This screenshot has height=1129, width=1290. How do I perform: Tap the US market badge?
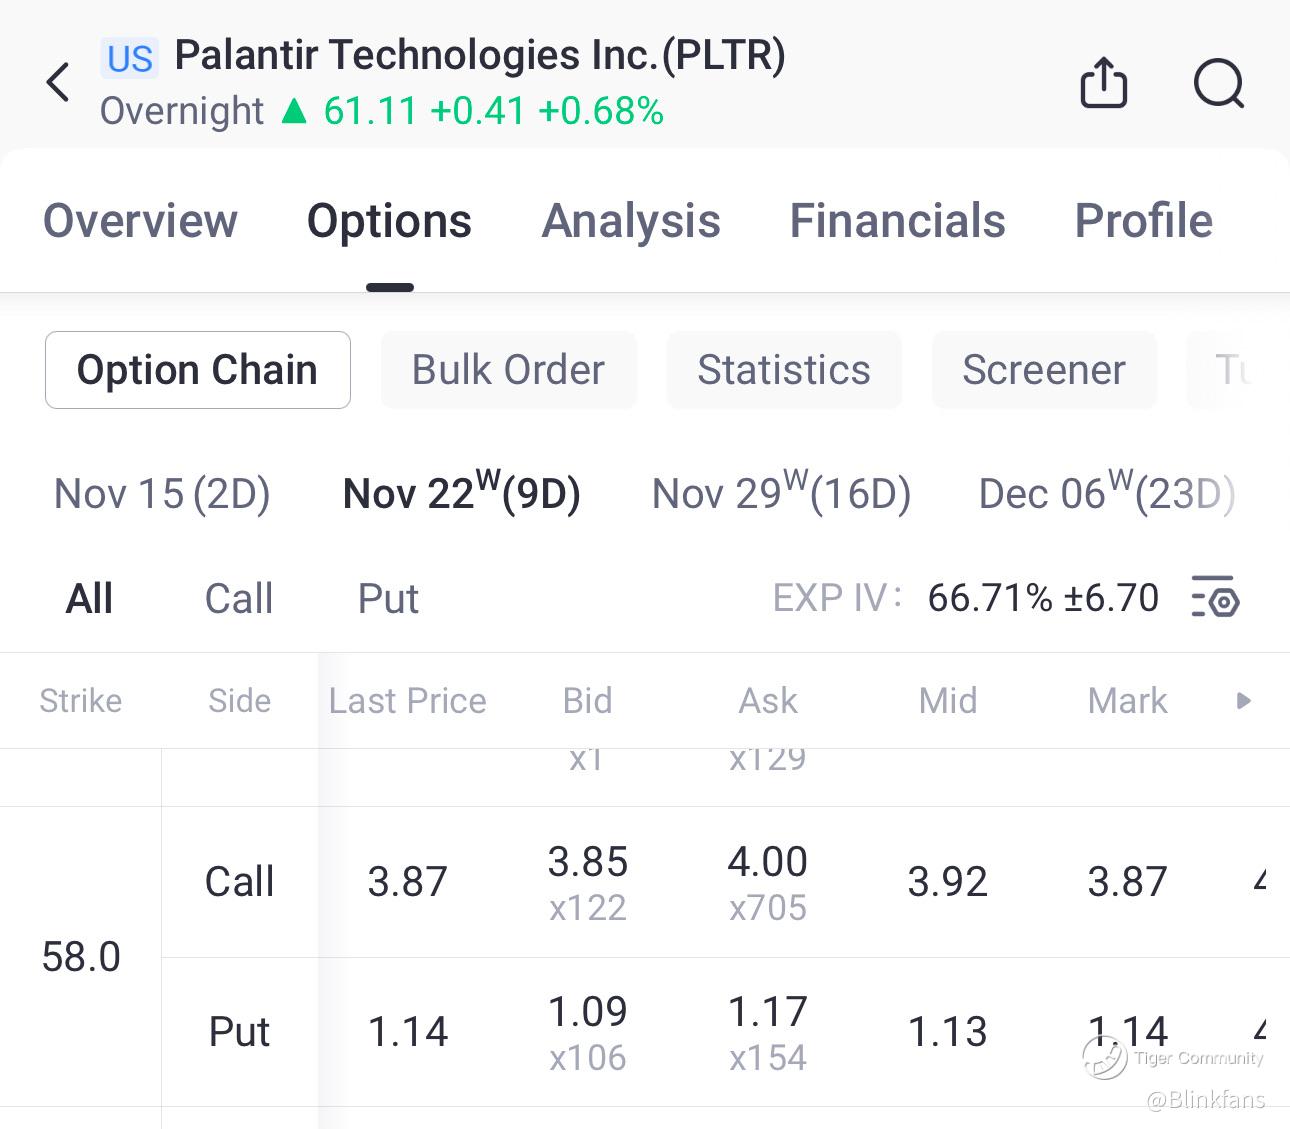point(130,59)
